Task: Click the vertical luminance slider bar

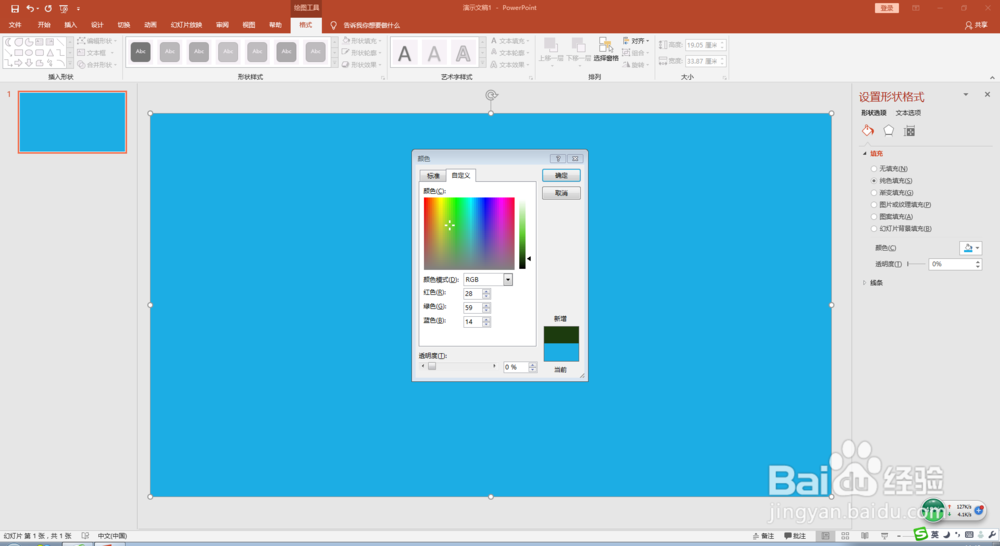Action: tap(522, 233)
